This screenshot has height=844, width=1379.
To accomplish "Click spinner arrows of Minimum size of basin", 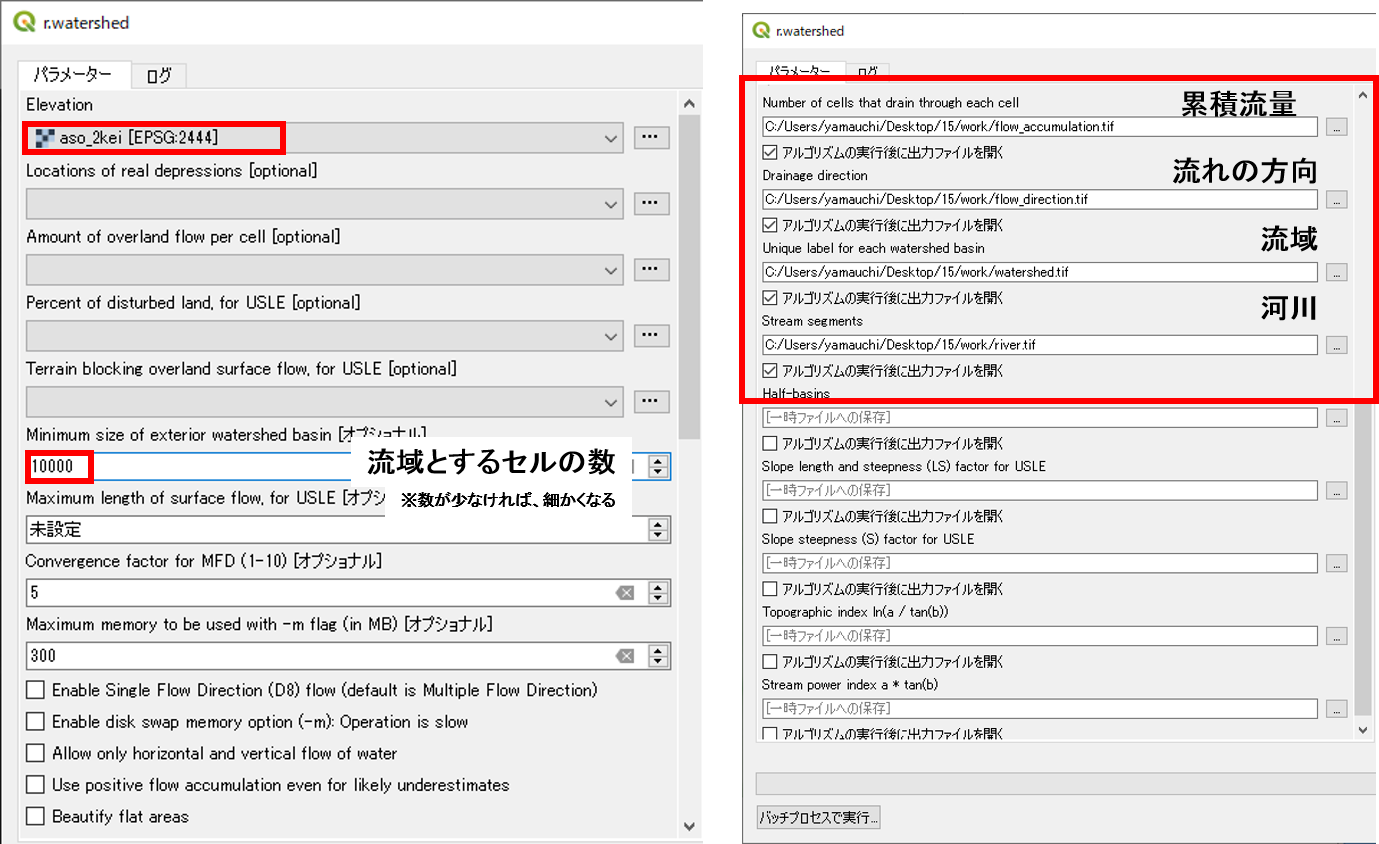I will pyautogui.click(x=658, y=466).
